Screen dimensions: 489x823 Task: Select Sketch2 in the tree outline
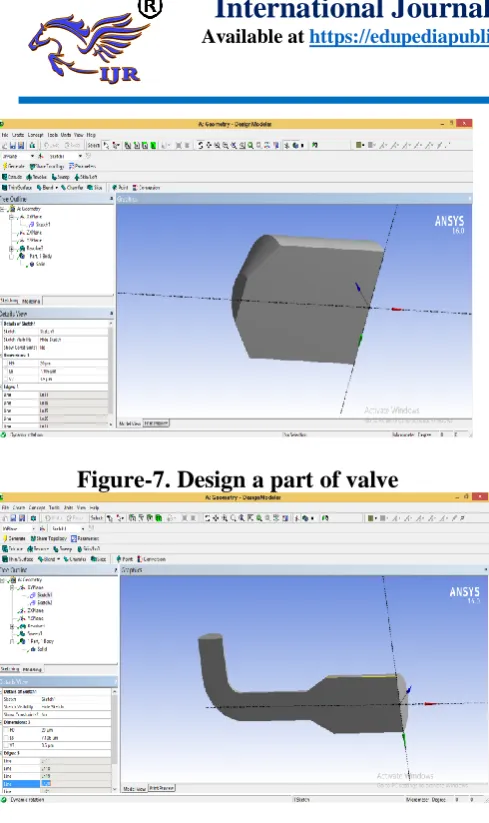pyautogui.click(x=45, y=603)
